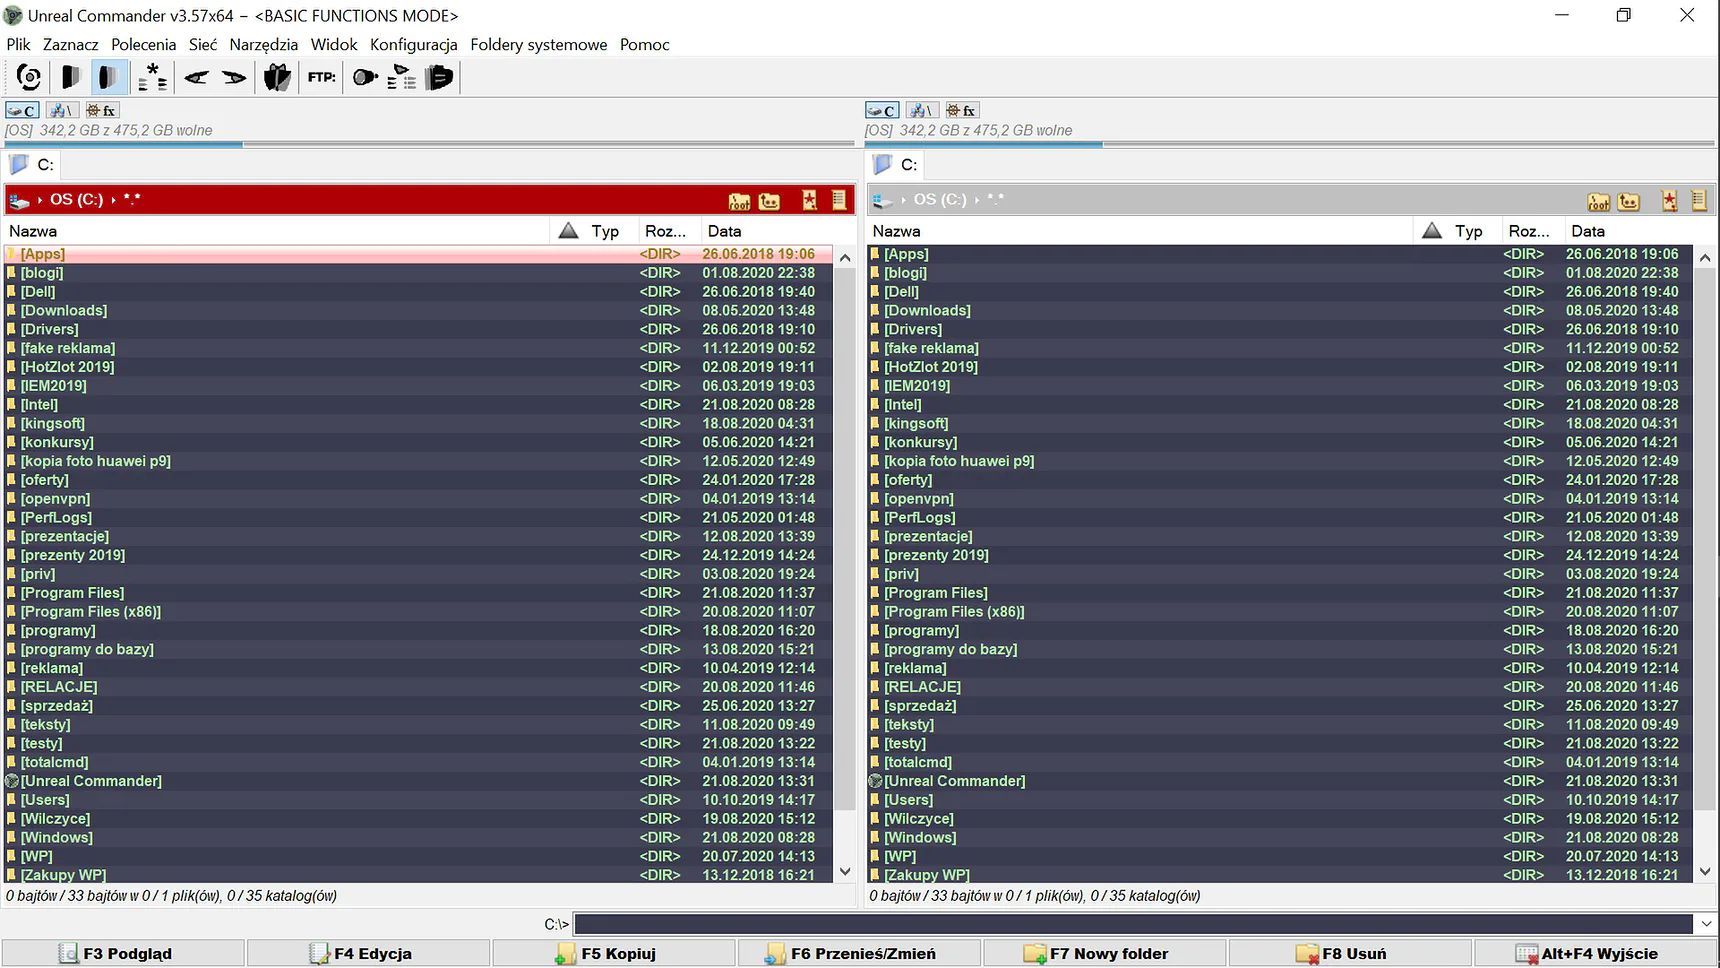The image size is (1720, 968).
Task: Click the left panel scrollbar down arrow
Action: 845,872
